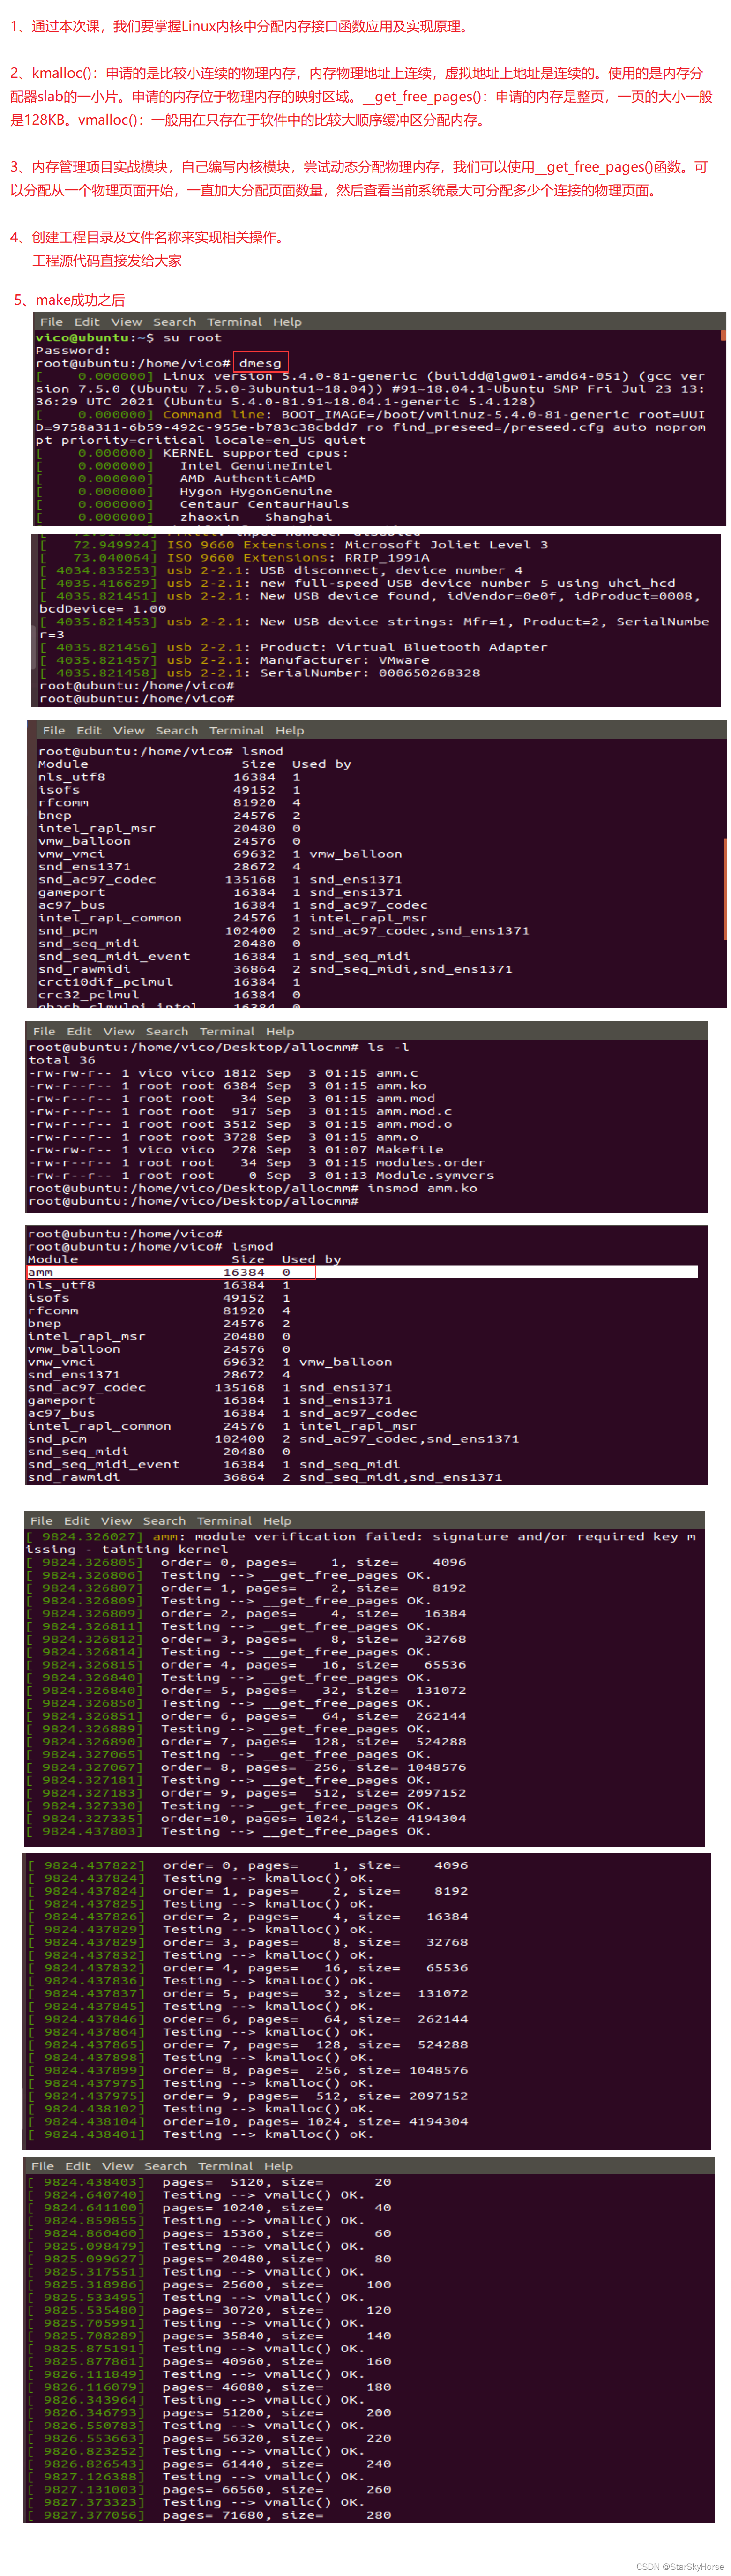Open Search menu in the dmesg terminal

[174, 322]
